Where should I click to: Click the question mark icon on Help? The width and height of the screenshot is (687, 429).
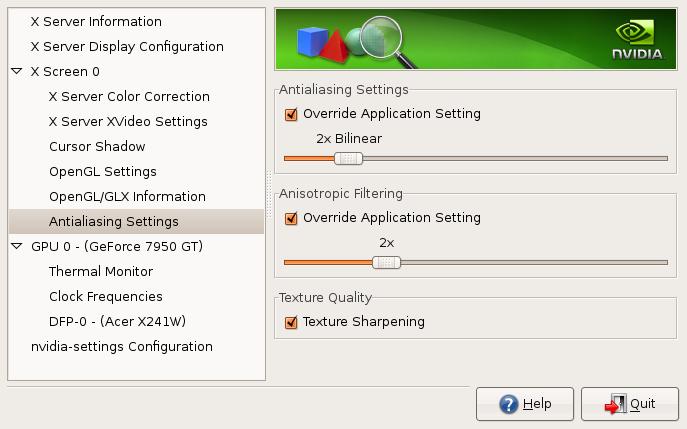509,404
